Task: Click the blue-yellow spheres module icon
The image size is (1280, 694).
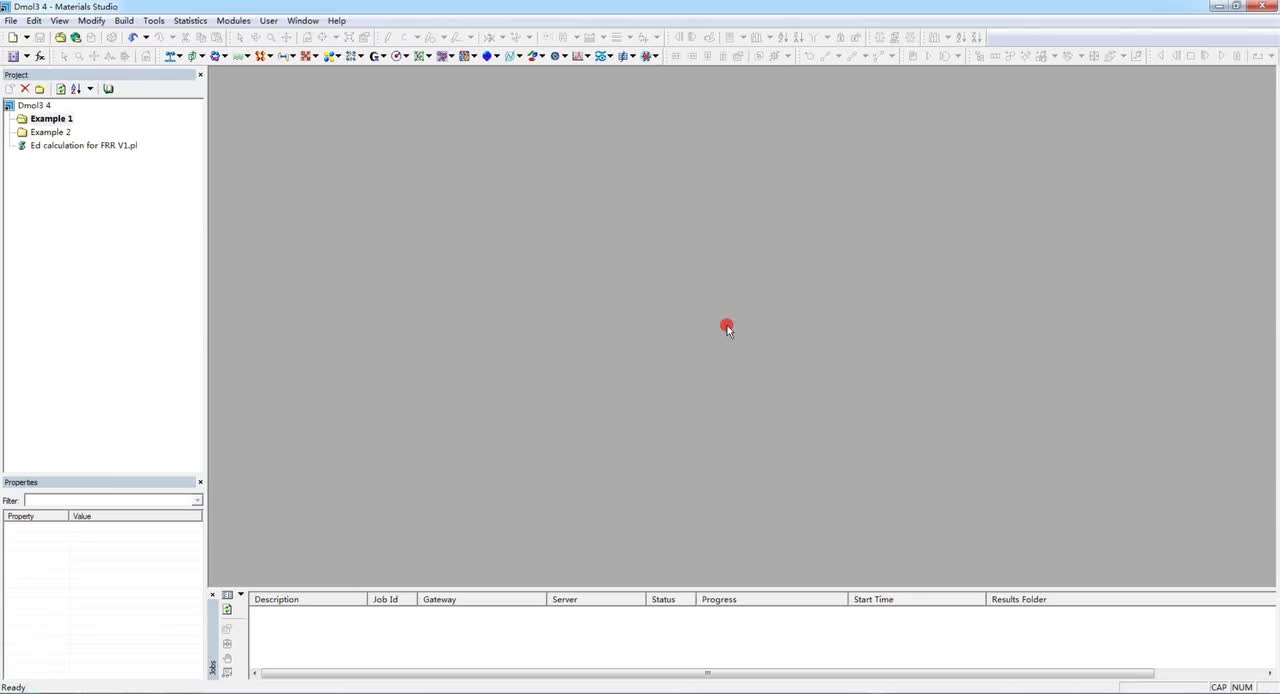Action: [329, 56]
